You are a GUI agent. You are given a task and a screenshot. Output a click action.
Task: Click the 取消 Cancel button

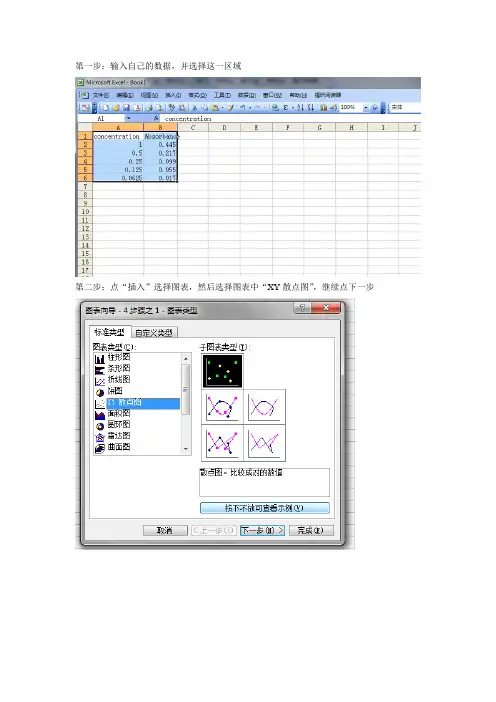165,531
